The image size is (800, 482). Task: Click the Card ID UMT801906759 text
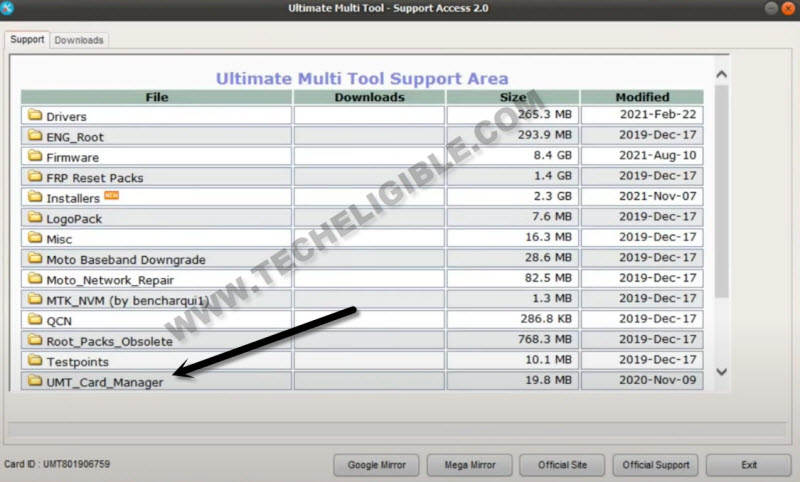57,464
